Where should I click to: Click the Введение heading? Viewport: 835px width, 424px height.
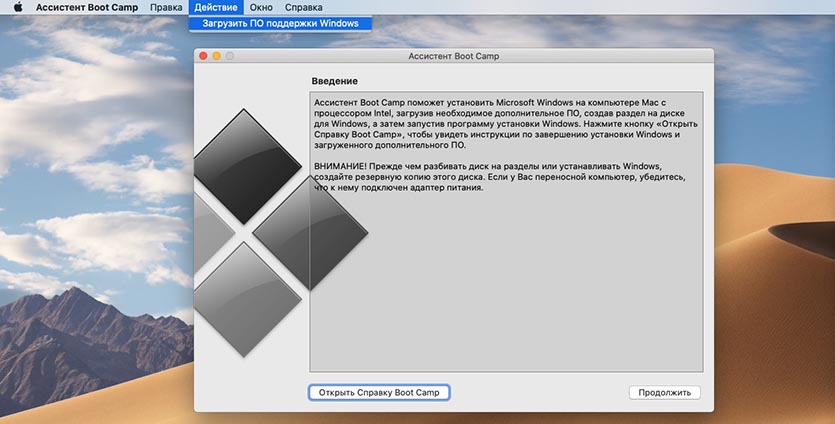(x=334, y=81)
